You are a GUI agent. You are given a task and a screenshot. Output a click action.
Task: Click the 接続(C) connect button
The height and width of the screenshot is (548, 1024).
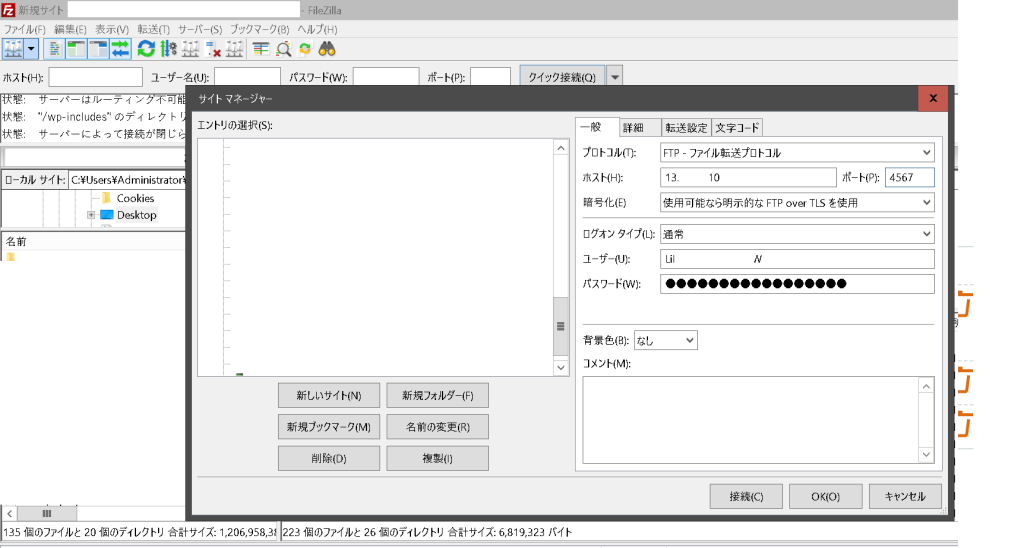click(746, 496)
